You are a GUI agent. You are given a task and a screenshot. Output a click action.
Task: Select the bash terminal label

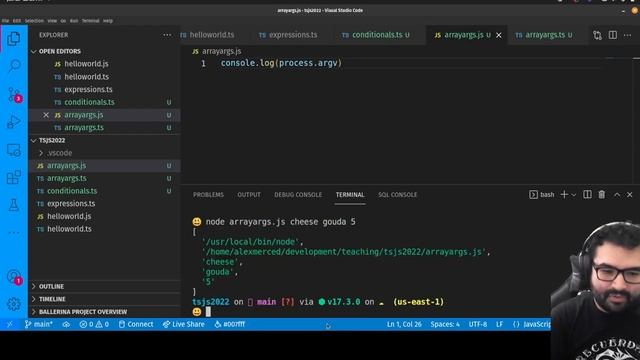[542, 195]
